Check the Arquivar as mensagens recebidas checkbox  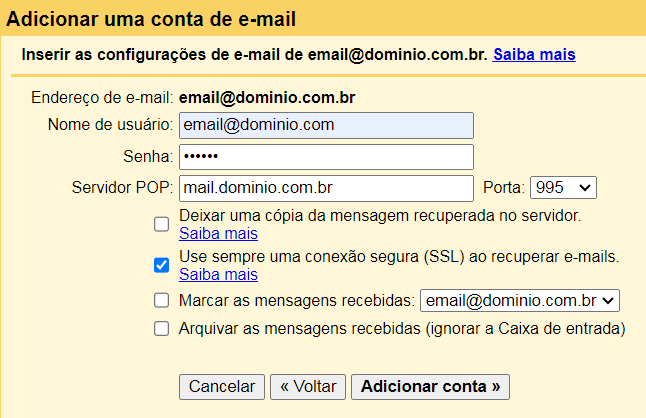coord(161,328)
